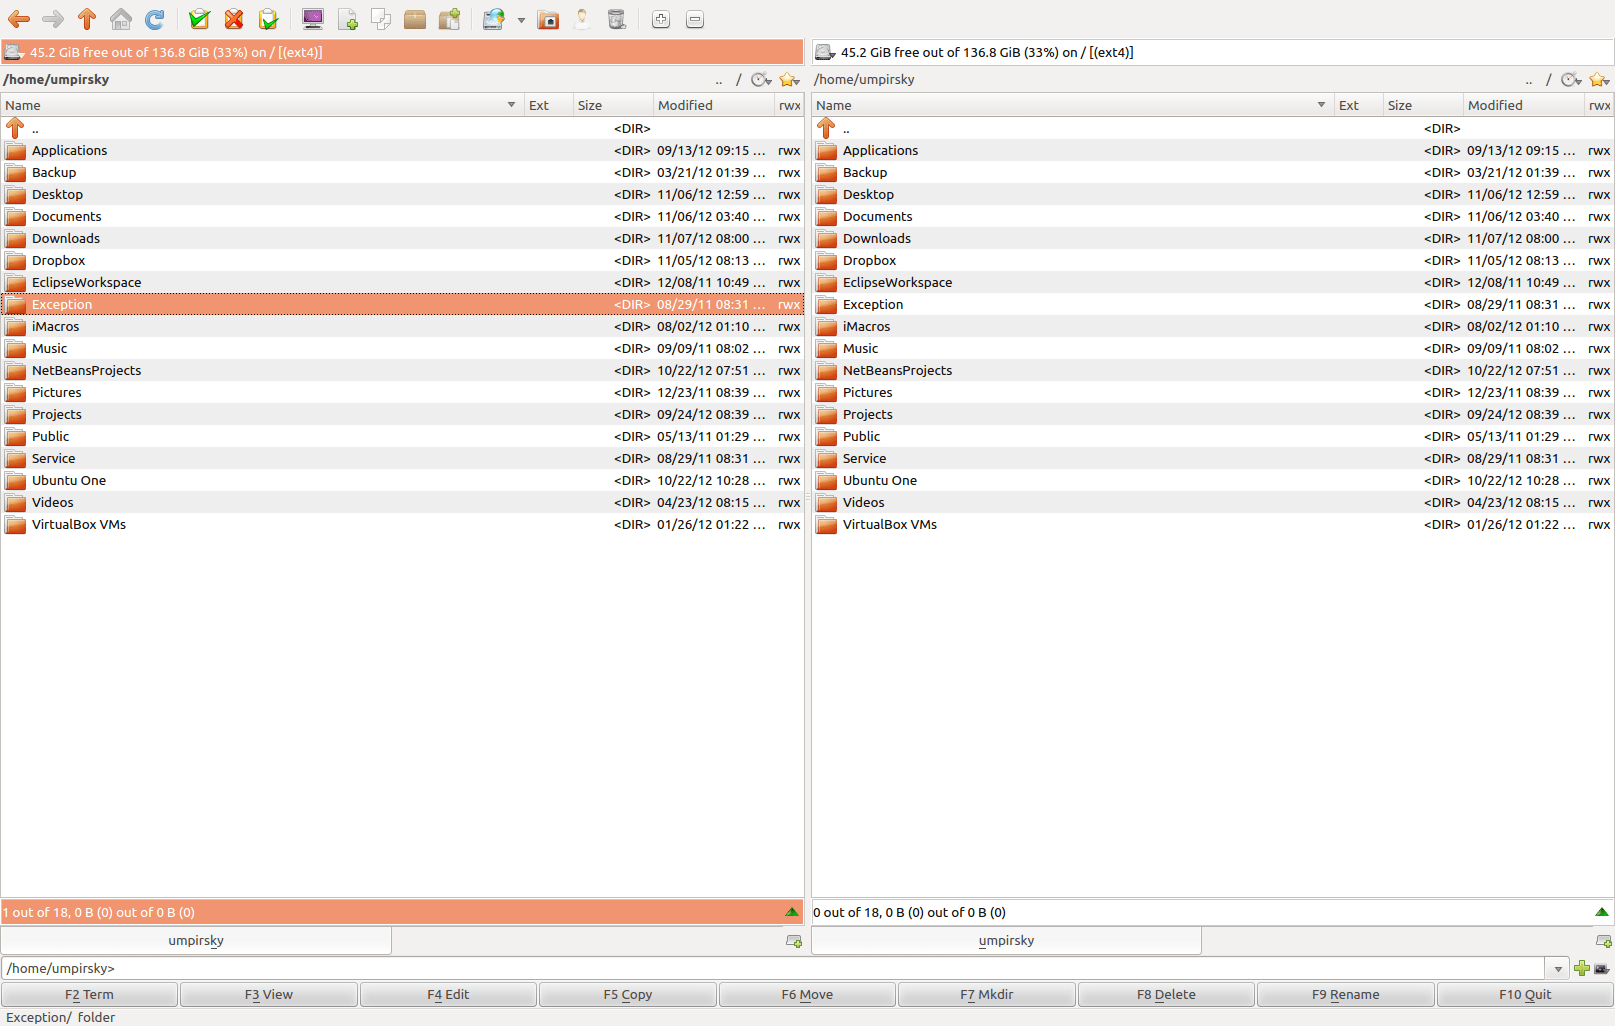Navigate back using the left arrow icon
Image resolution: width=1615 pixels, height=1026 pixels.
point(18,19)
